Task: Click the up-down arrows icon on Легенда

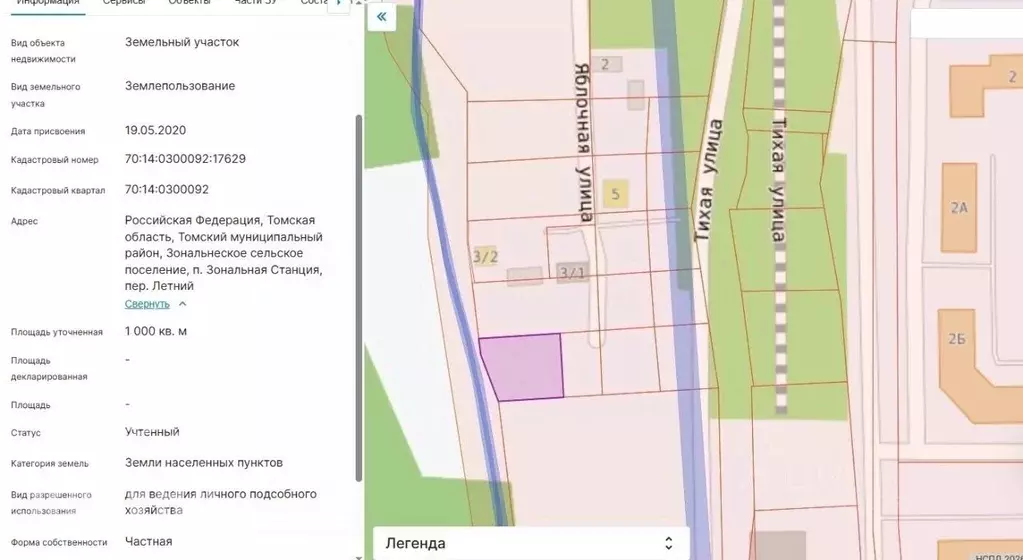Action: point(669,543)
